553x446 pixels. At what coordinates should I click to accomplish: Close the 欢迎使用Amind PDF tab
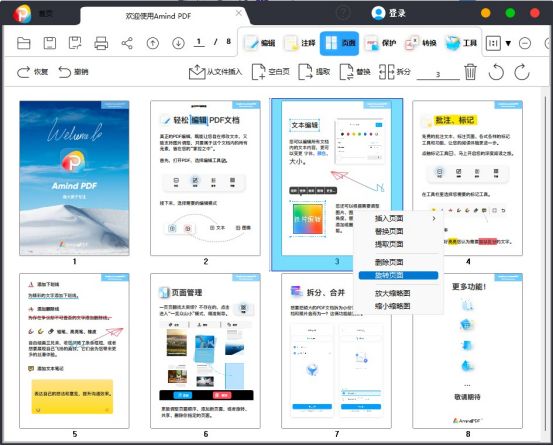click(239, 13)
